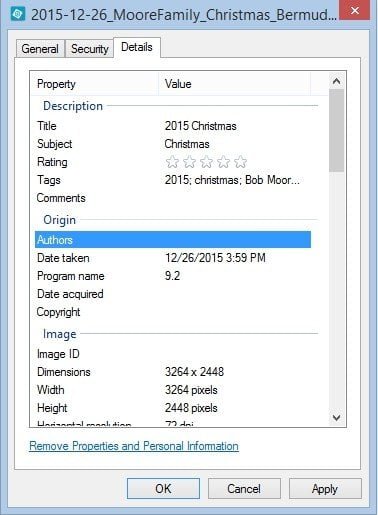
Task: Set rating to five stars
Action: 240,162
